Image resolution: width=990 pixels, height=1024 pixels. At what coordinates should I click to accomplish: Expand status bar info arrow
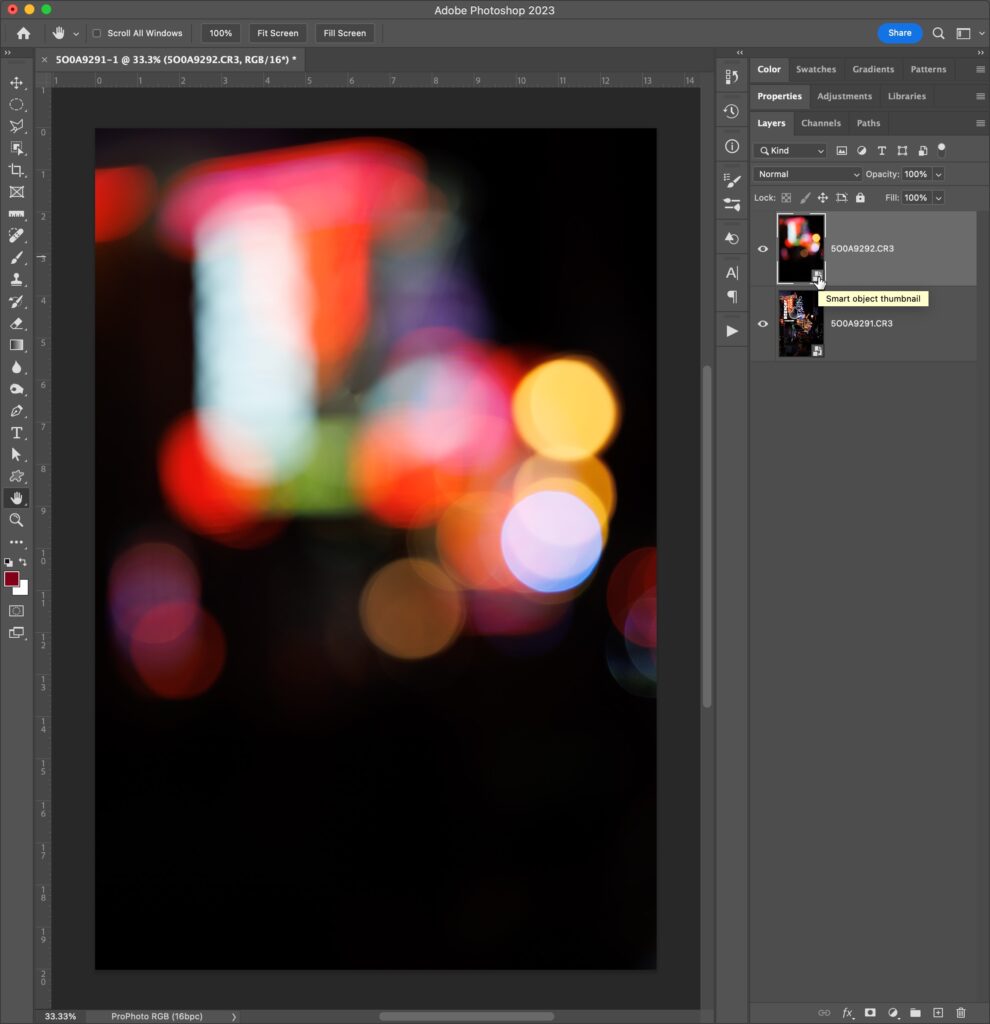[x=234, y=1017]
